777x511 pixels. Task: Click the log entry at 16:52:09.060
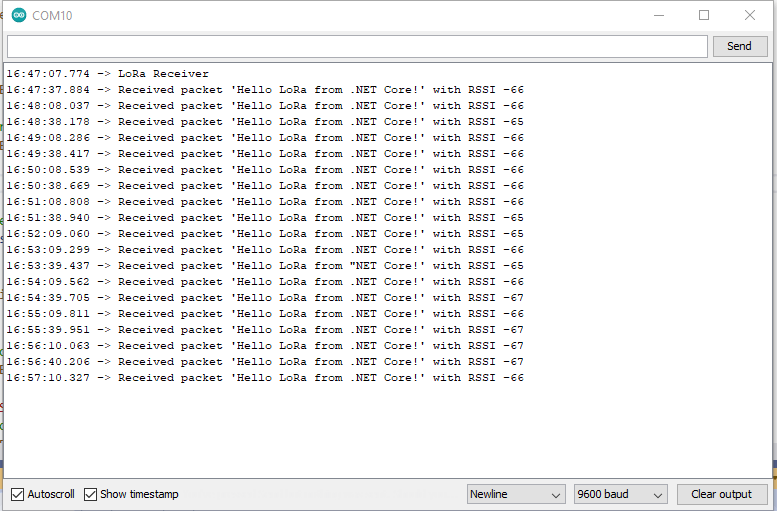tap(265, 234)
